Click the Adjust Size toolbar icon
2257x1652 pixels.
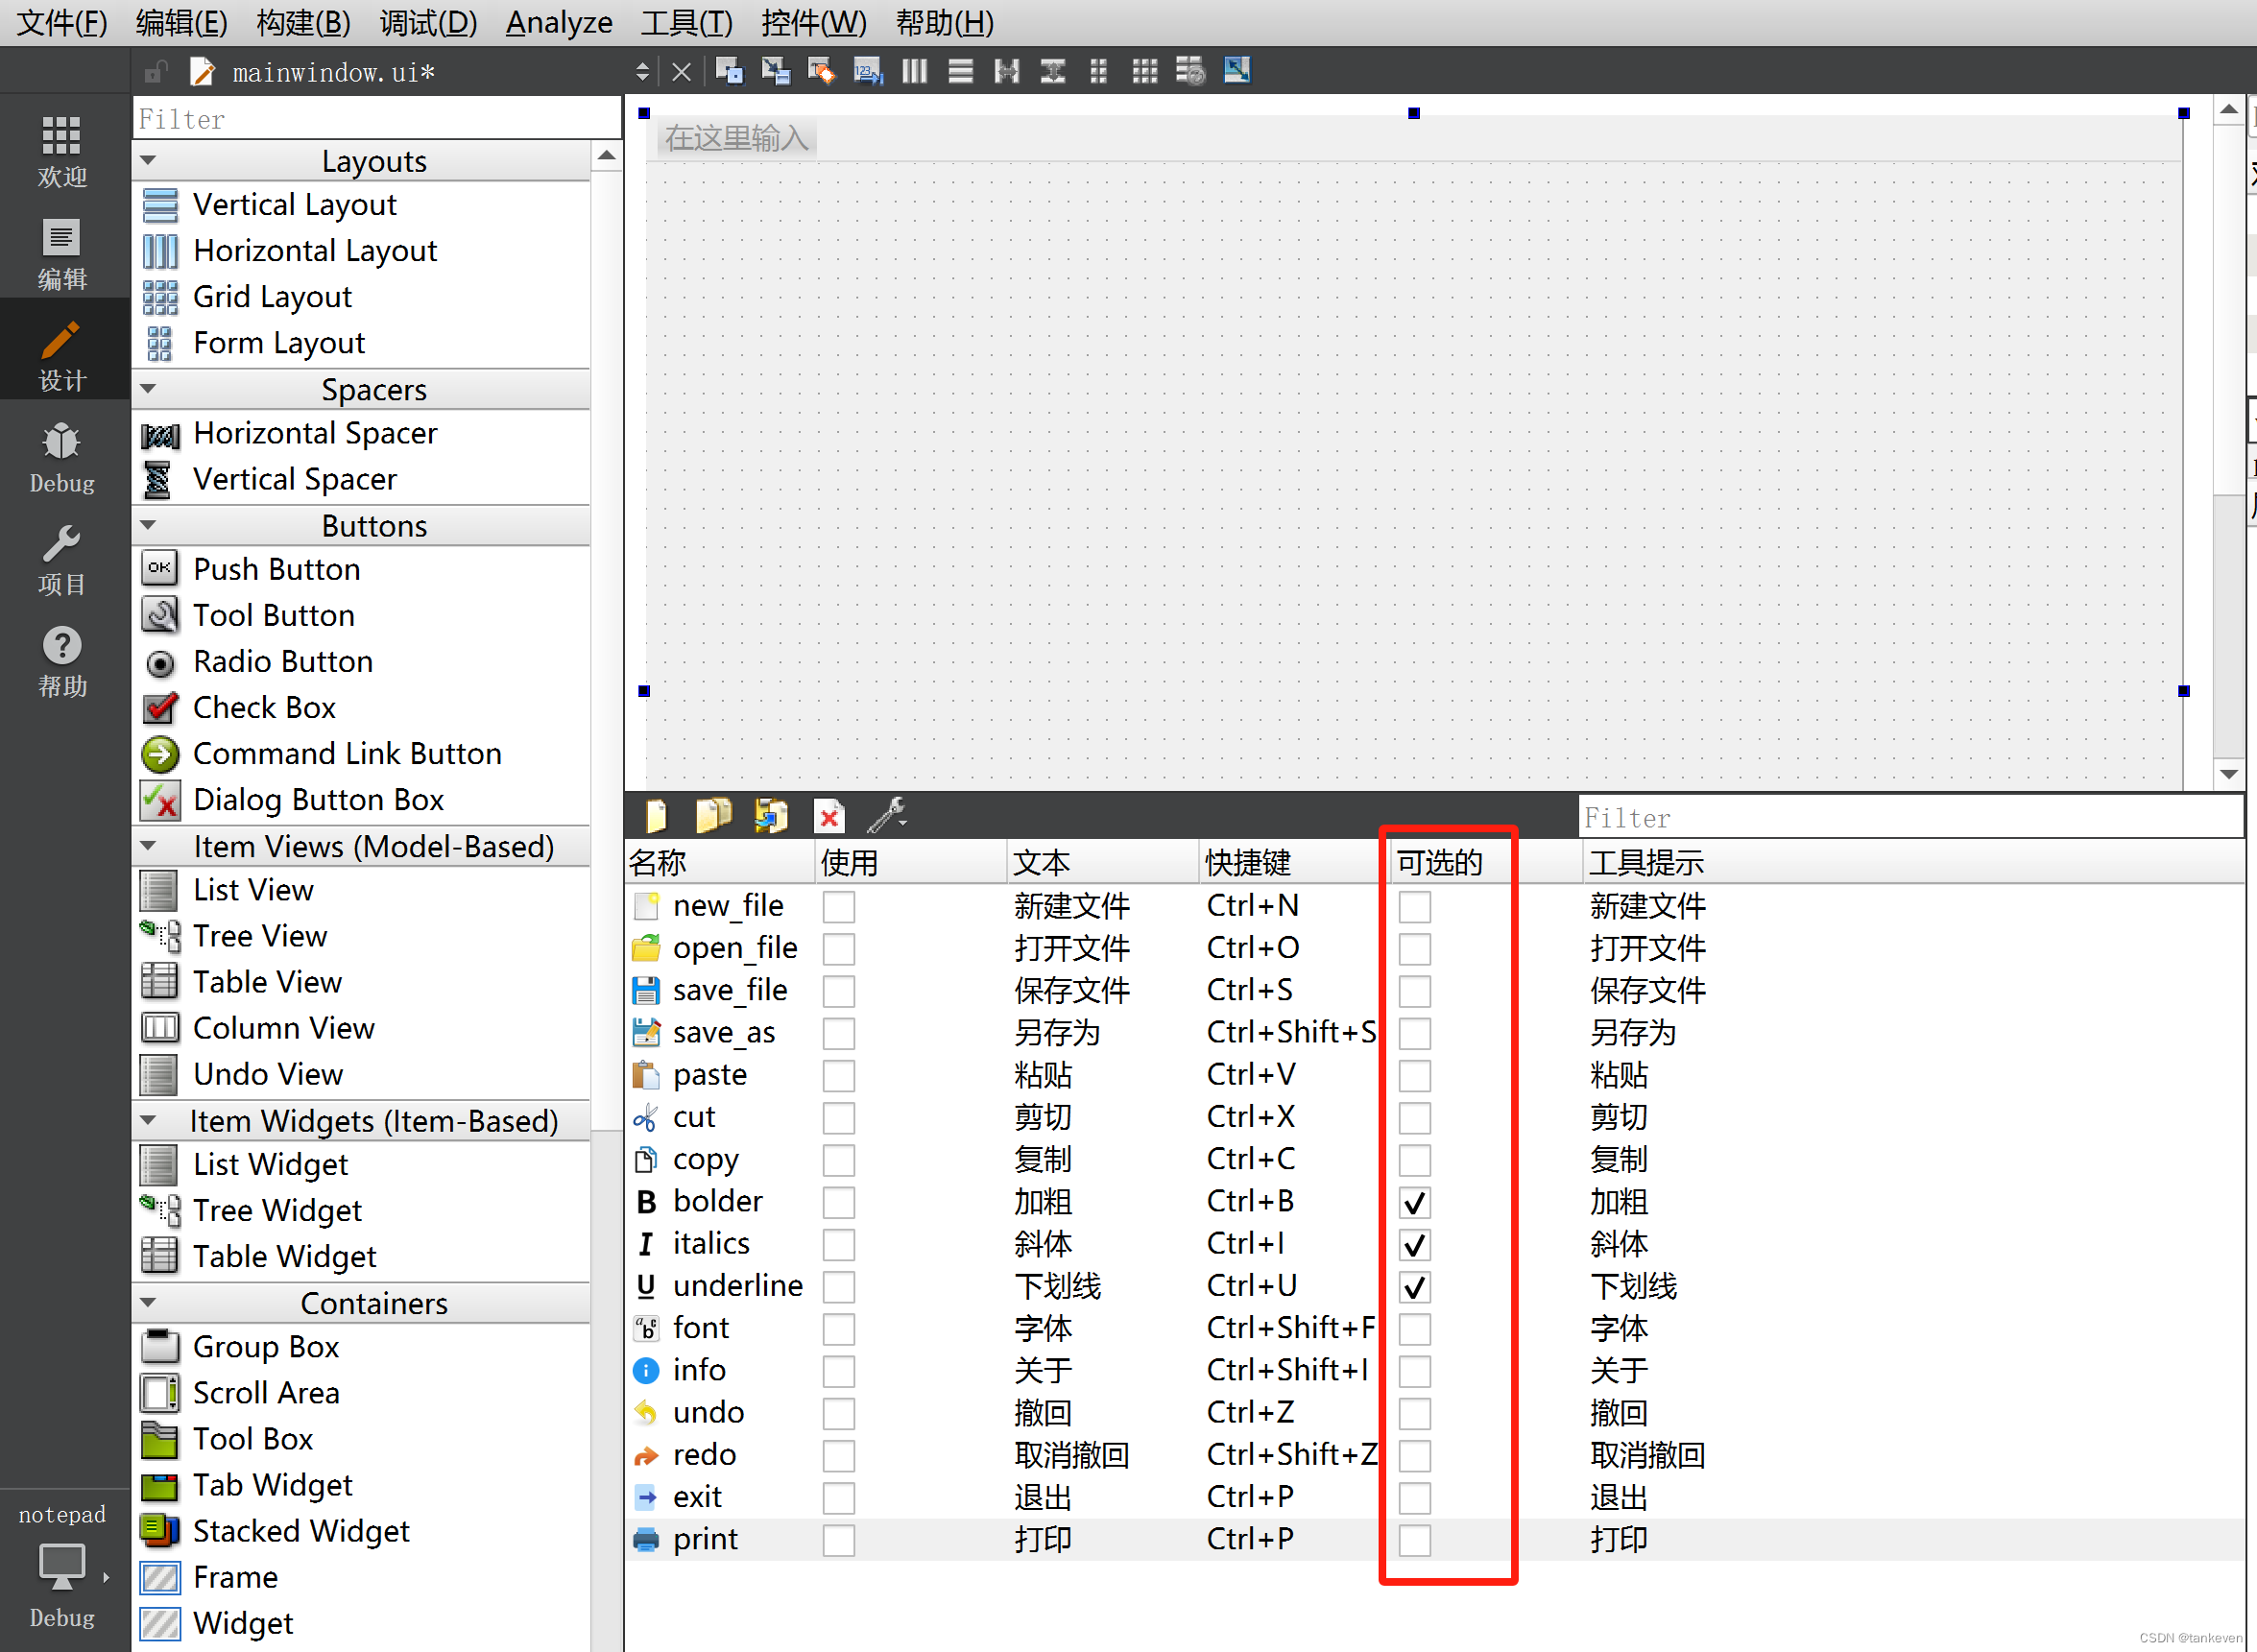pos(1236,71)
